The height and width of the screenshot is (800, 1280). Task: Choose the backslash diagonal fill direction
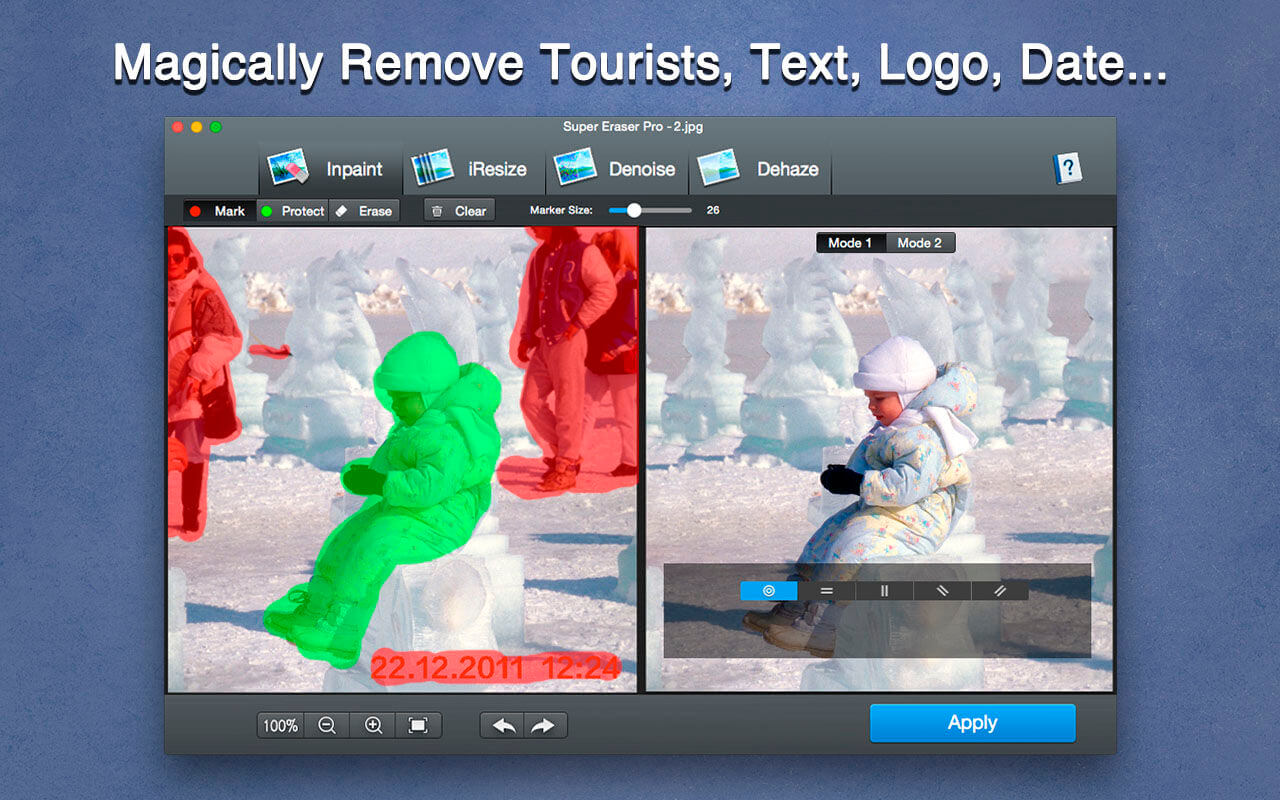coord(942,591)
